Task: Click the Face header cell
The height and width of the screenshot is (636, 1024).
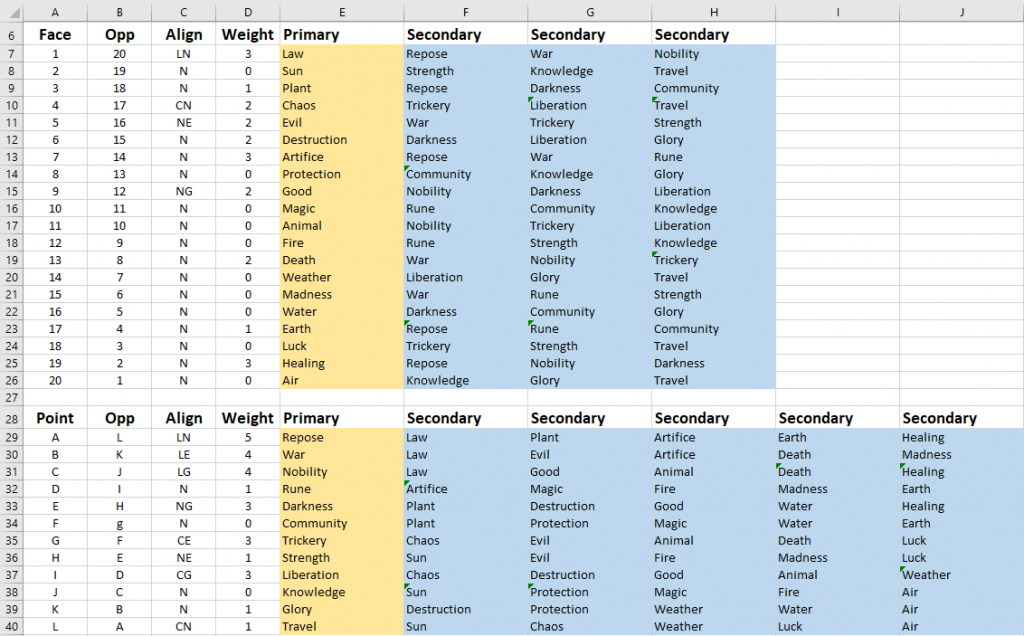Action: point(55,35)
